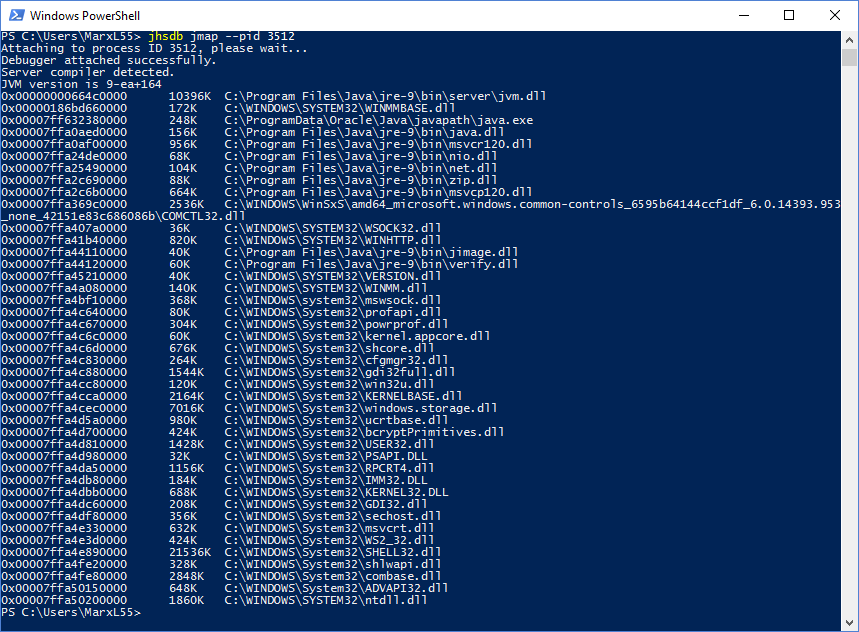This screenshot has height=632, width=859.
Task: Click 'Debugger attached successfully.' line
Action: coord(108,60)
